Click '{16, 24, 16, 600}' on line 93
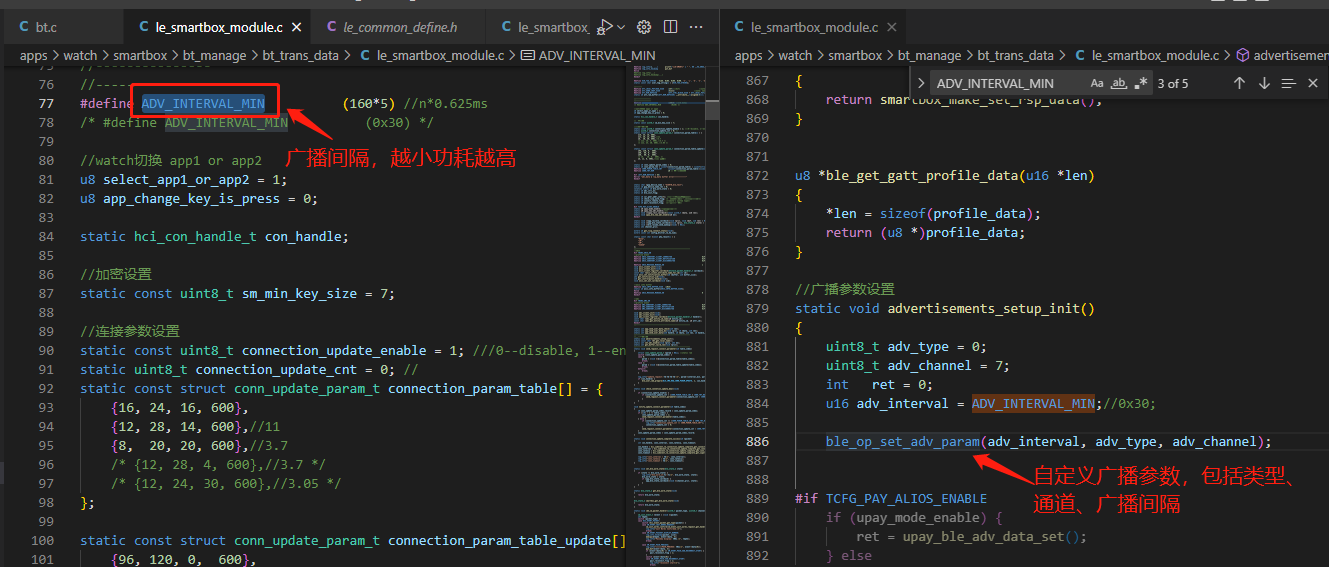This screenshot has height=567, width=1329. tap(179, 407)
